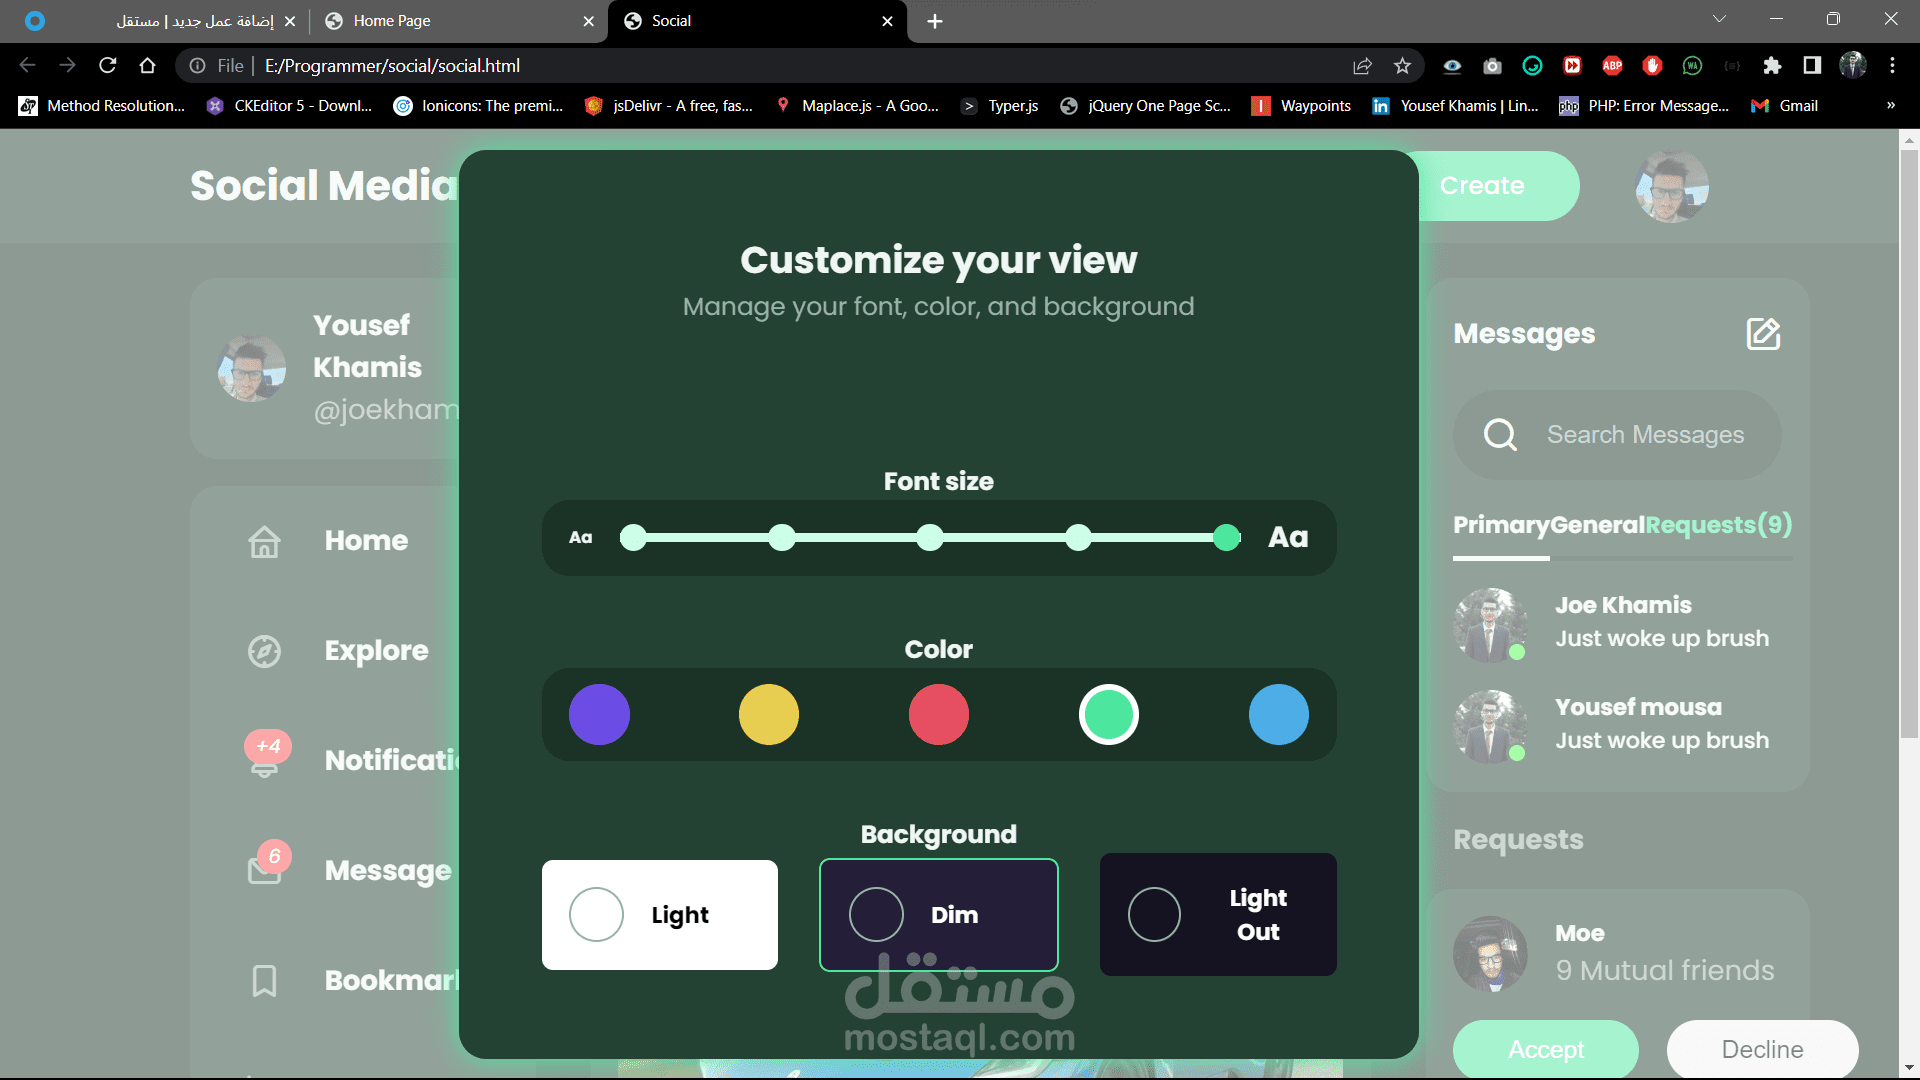Bookmark this page with the star icon

pyautogui.click(x=1402, y=66)
